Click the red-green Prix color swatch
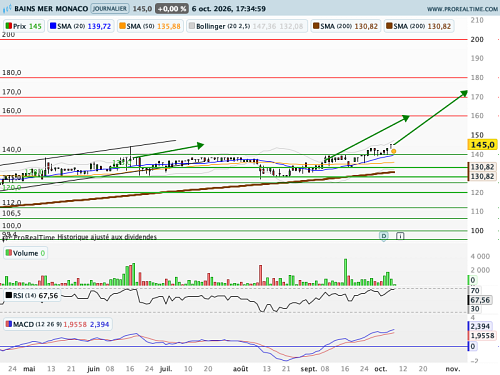This screenshot has width=500, height=375. 9,26
